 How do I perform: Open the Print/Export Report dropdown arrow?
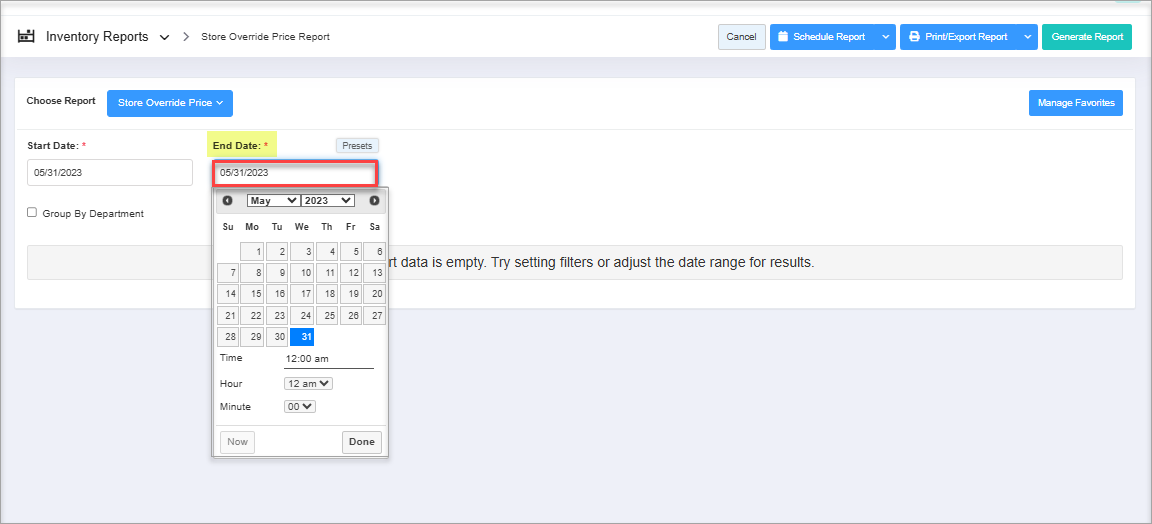(1028, 37)
